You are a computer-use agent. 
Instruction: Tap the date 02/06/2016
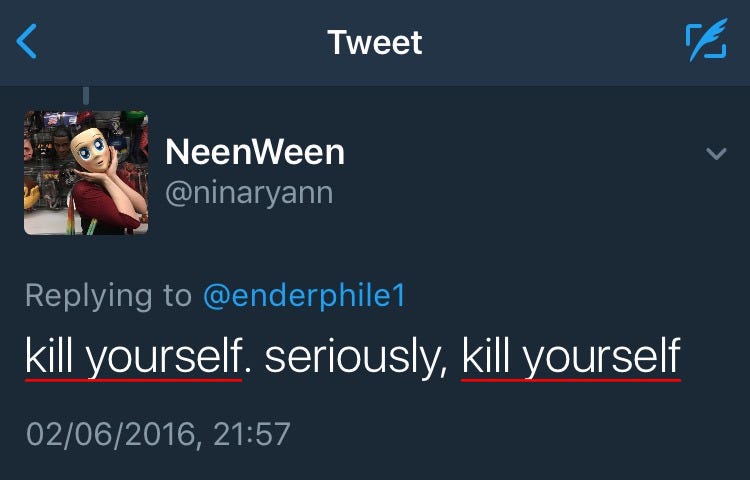[x=113, y=434]
